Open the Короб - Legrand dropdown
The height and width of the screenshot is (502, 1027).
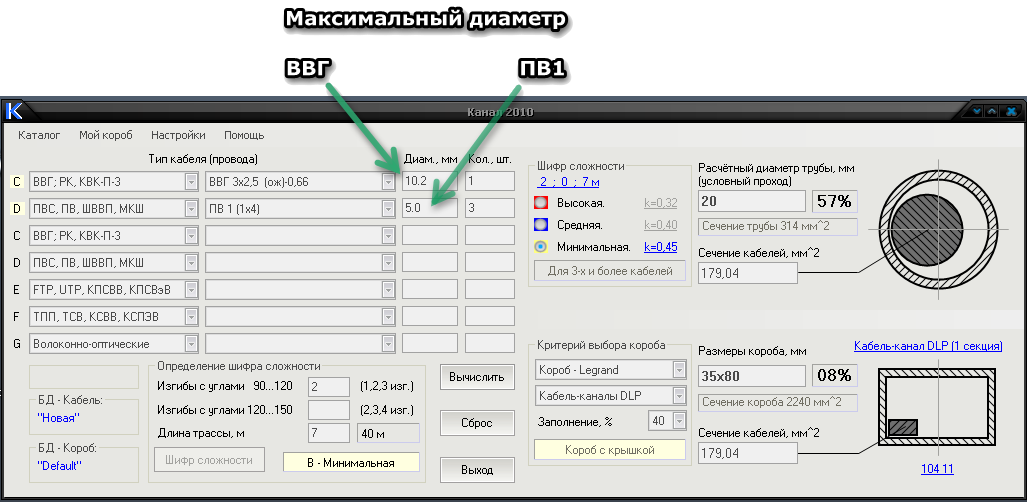pyautogui.click(x=679, y=370)
